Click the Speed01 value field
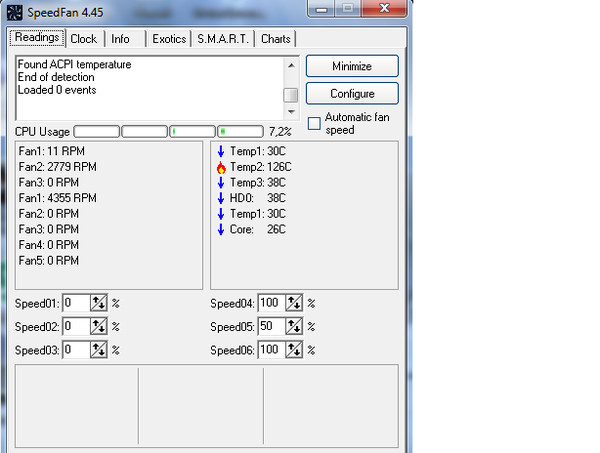This screenshot has height=453, width=600. pyautogui.click(x=77, y=303)
